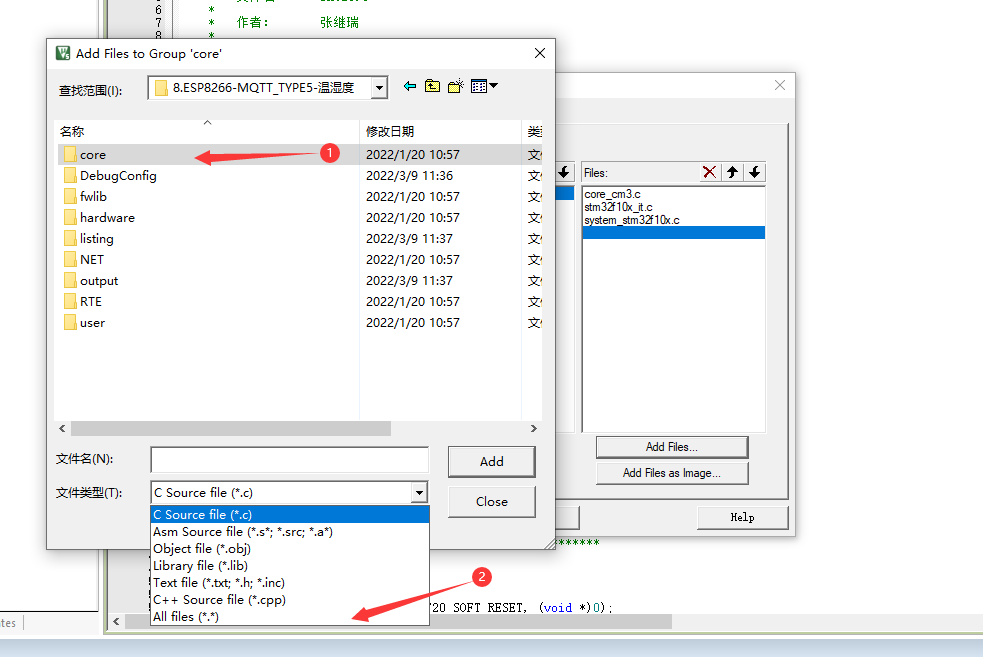Open the NET folder
983x657 pixels.
coord(92,260)
